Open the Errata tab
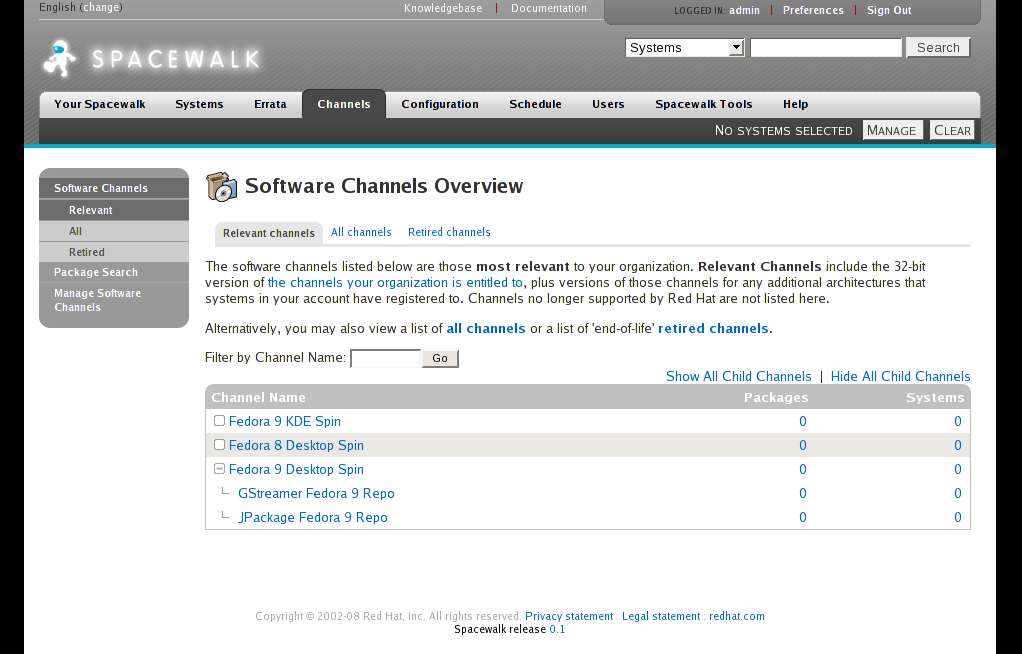Viewport: 1022px width, 654px height. click(270, 104)
